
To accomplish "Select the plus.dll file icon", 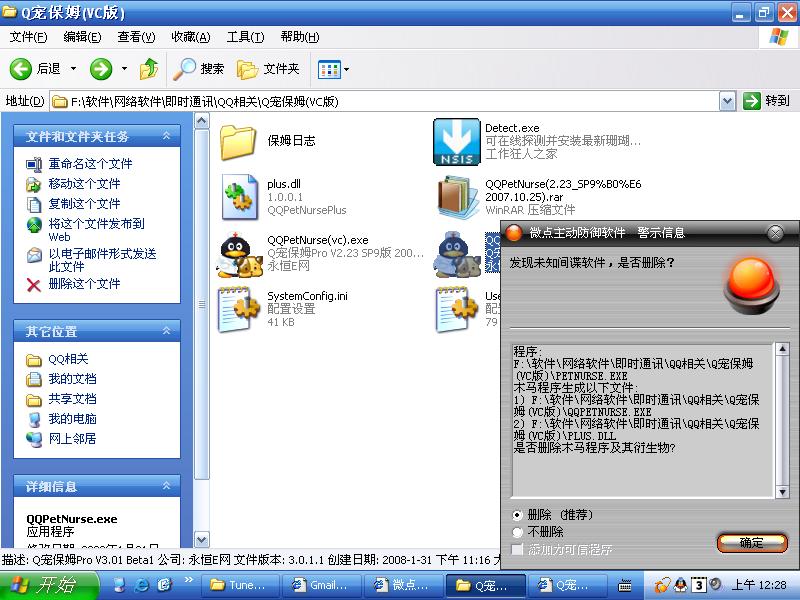I will 240,197.
